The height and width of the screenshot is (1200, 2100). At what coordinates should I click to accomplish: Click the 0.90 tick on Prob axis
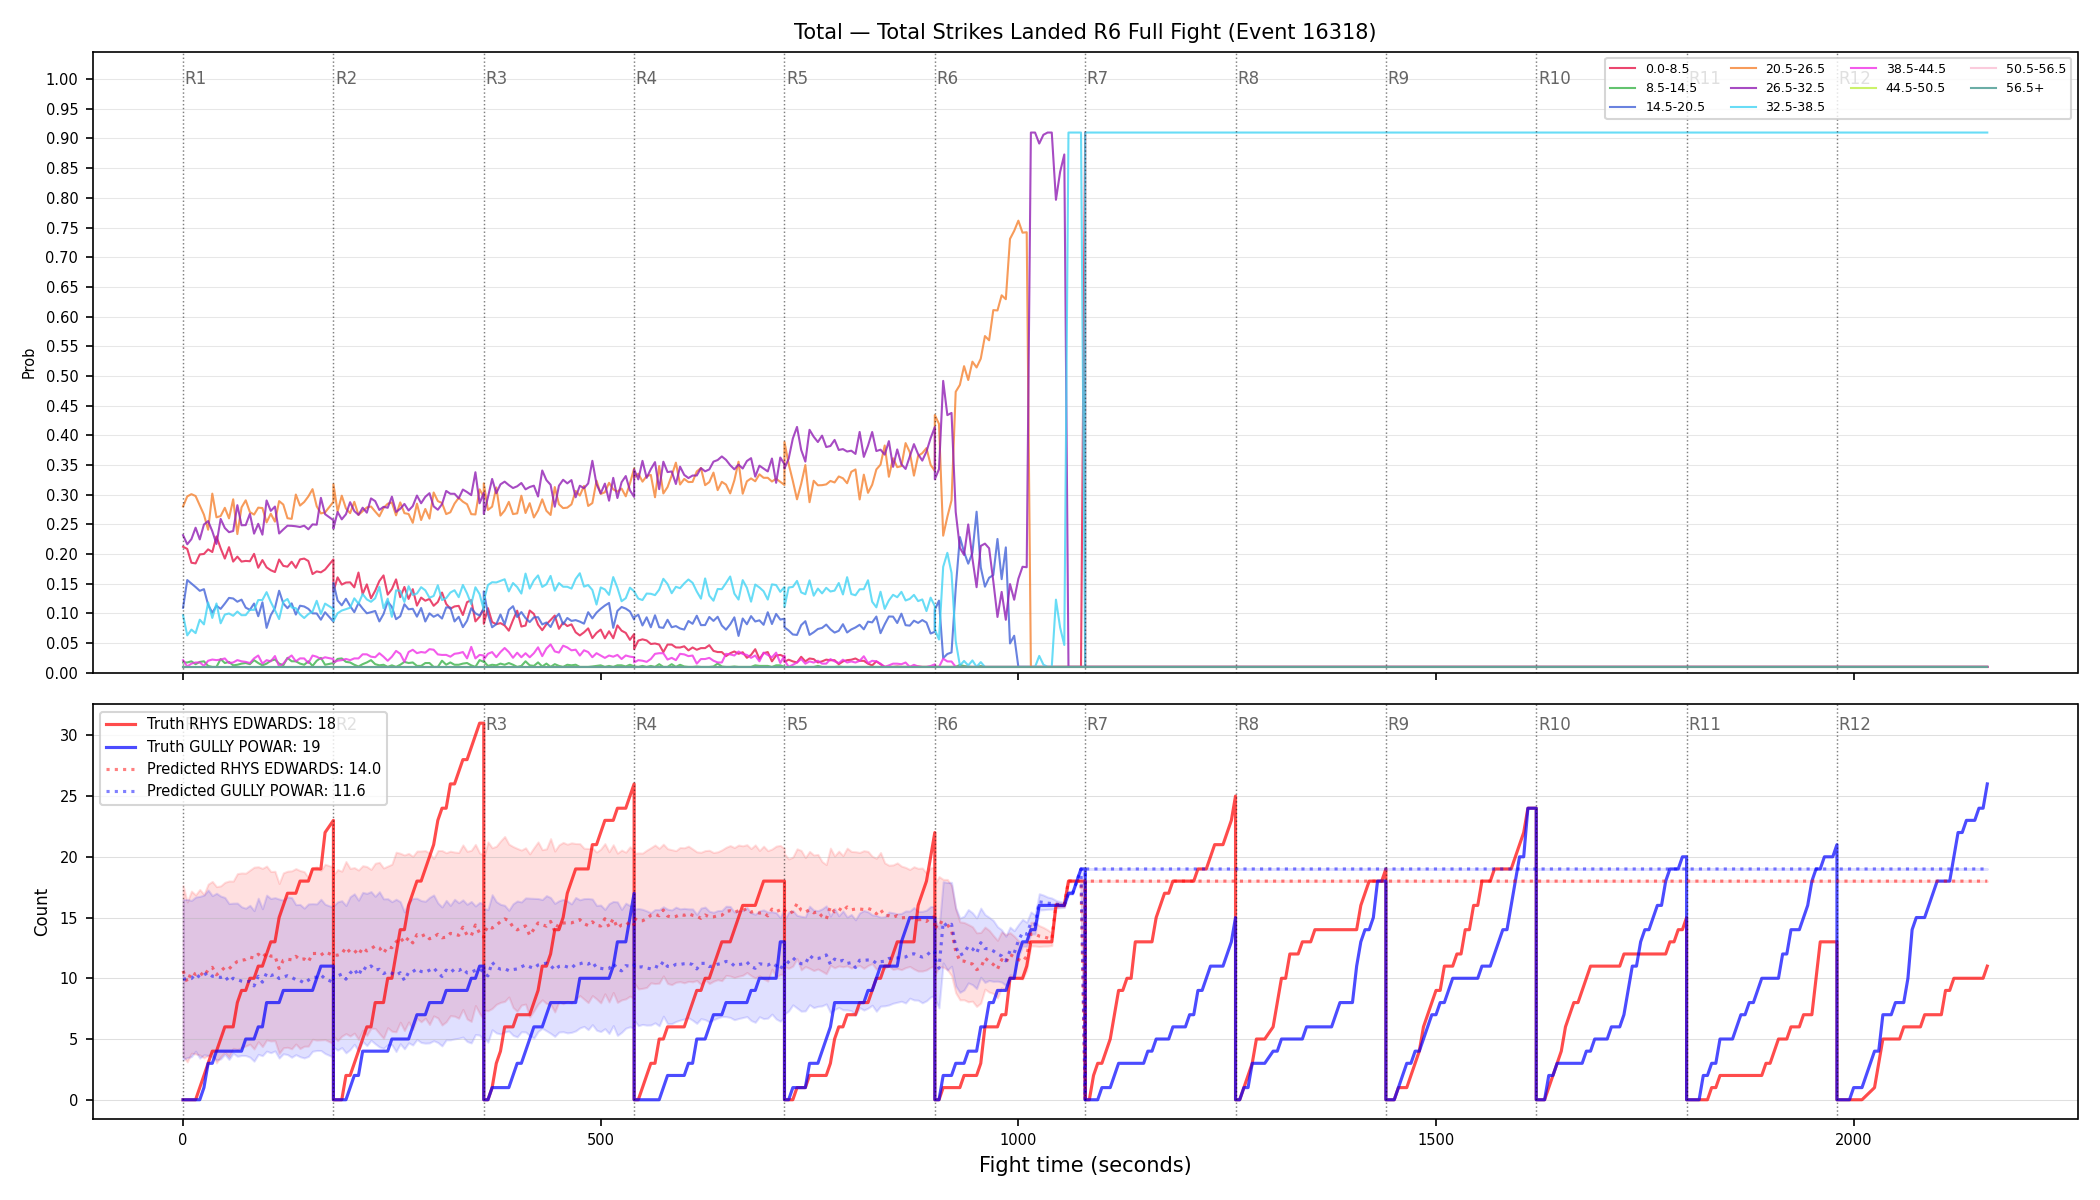pos(62,139)
